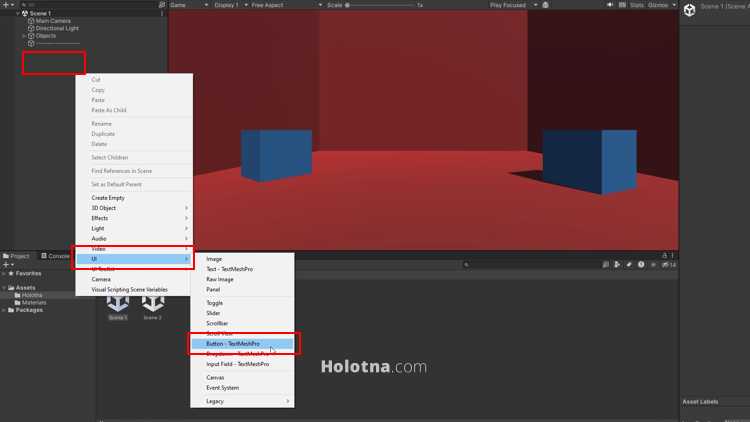Click the Project panel lock icon
Screen dimensions: 750x422
664,255
